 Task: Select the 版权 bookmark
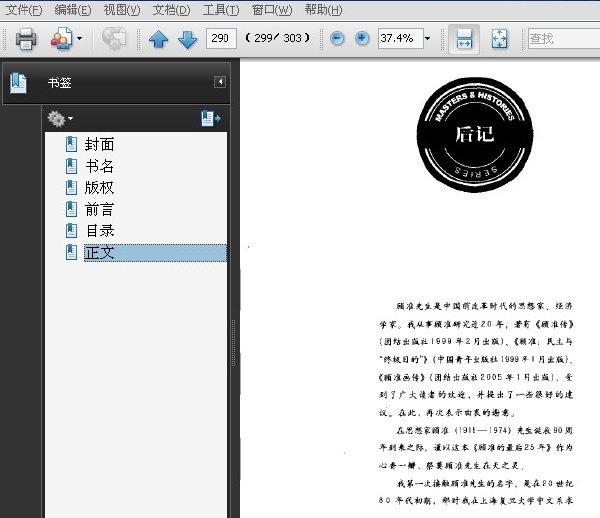(x=99, y=187)
